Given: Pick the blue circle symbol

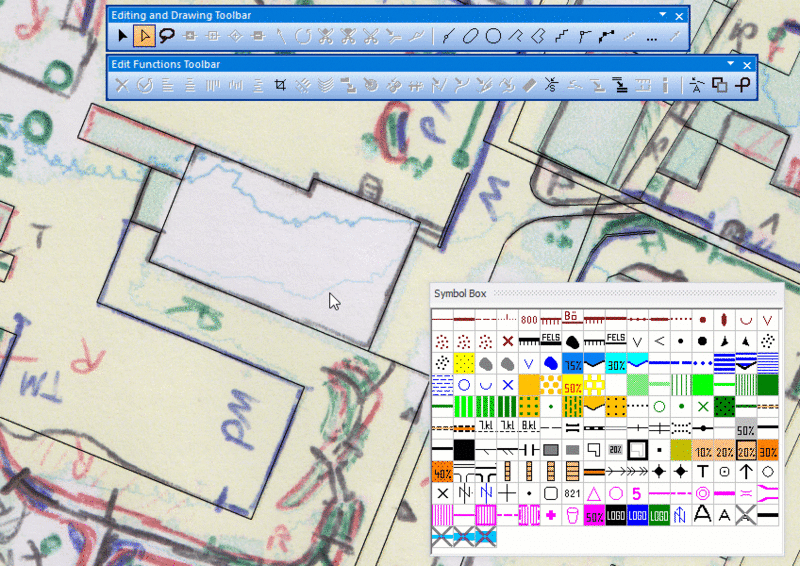Looking at the screenshot, I should (x=464, y=385).
